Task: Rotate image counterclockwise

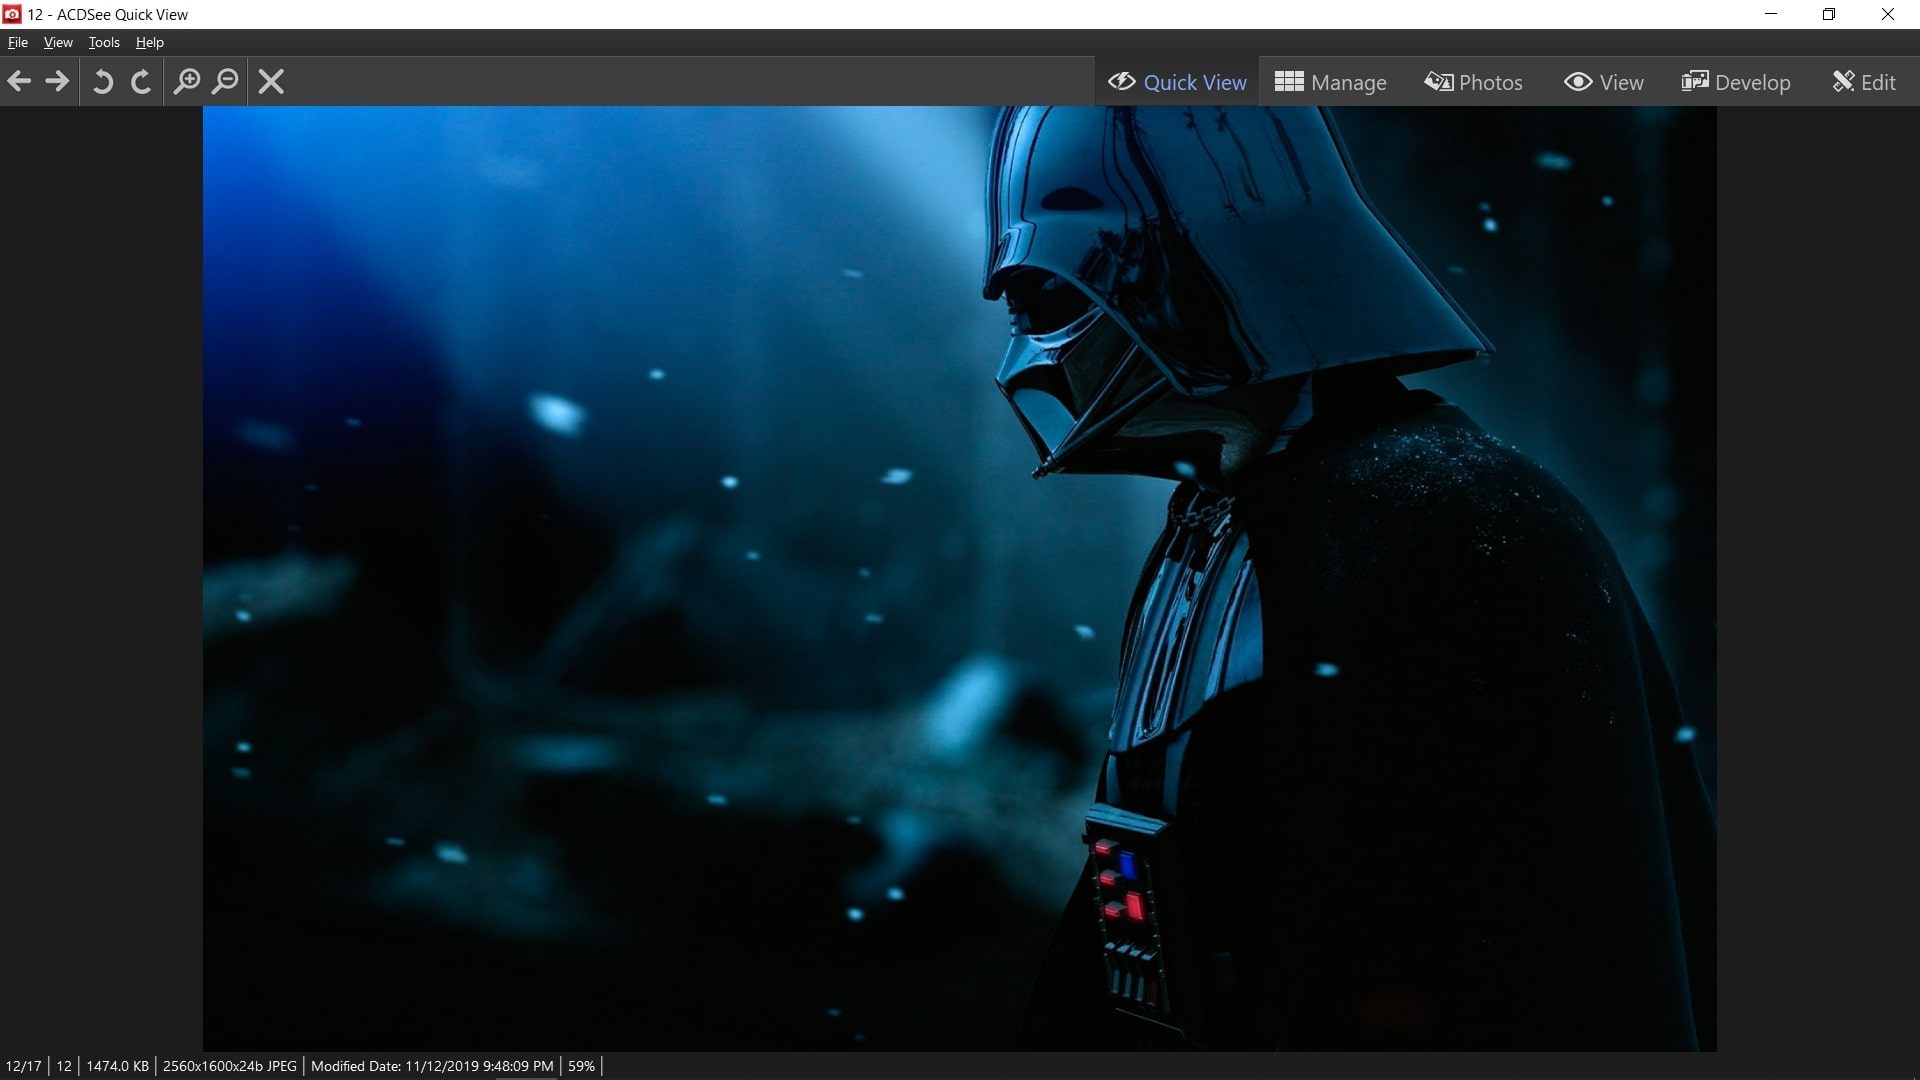Action: point(102,81)
